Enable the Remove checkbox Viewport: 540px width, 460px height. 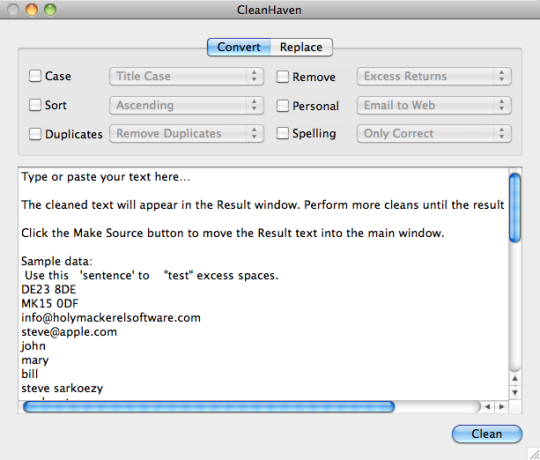[x=282, y=76]
